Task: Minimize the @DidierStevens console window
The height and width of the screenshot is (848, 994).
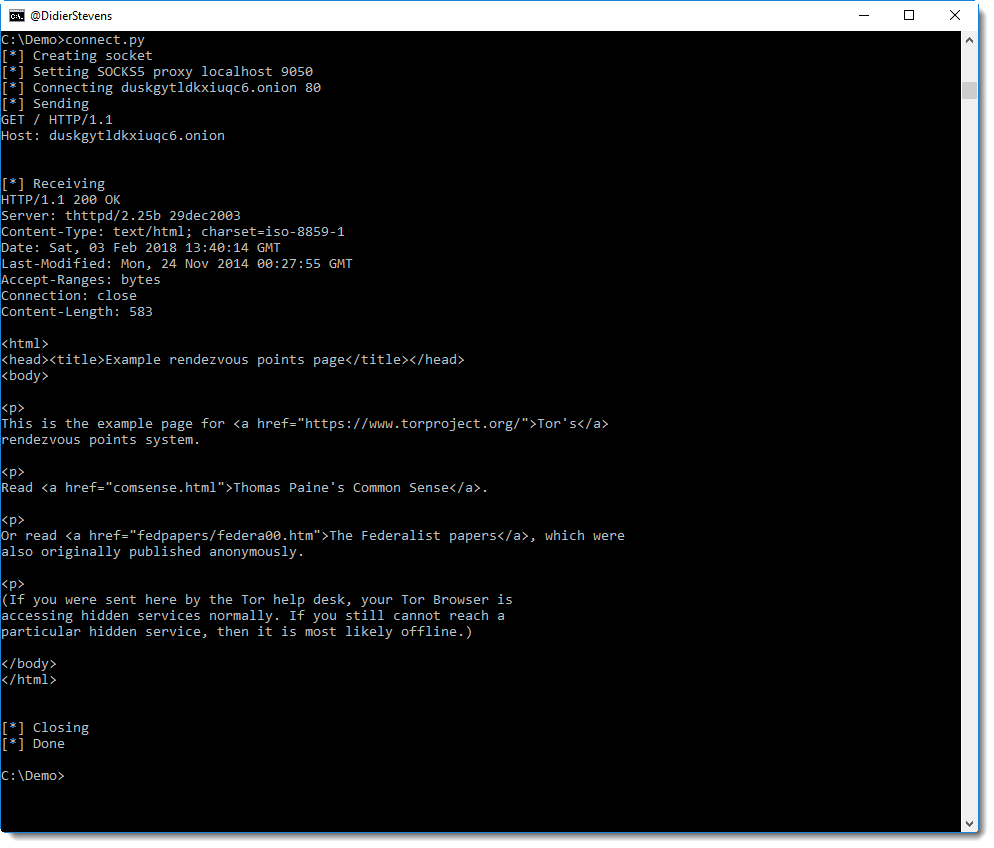Action: point(862,15)
